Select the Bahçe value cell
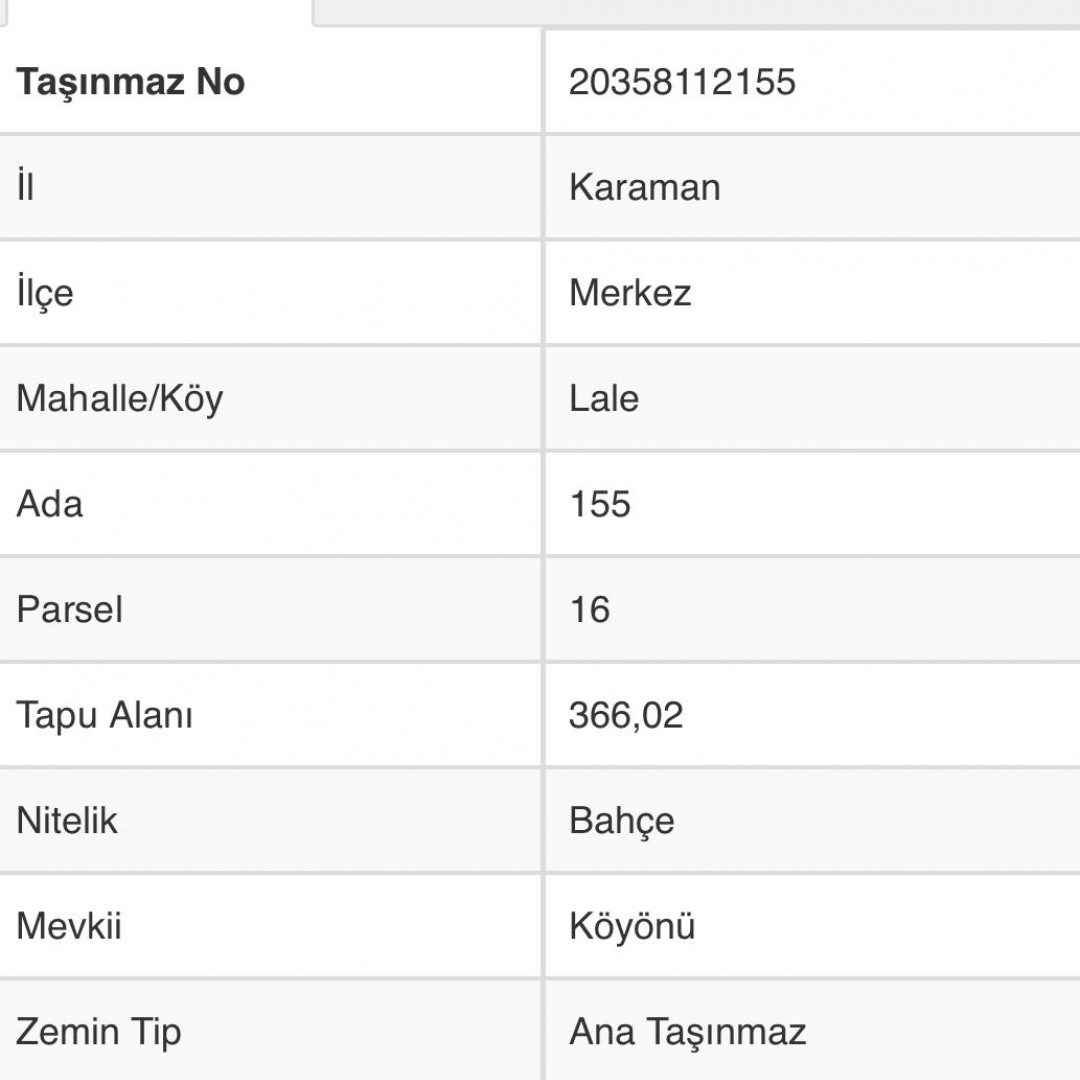Image resolution: width=1080 pixels, height=1080 pixels. coord(622,821)
